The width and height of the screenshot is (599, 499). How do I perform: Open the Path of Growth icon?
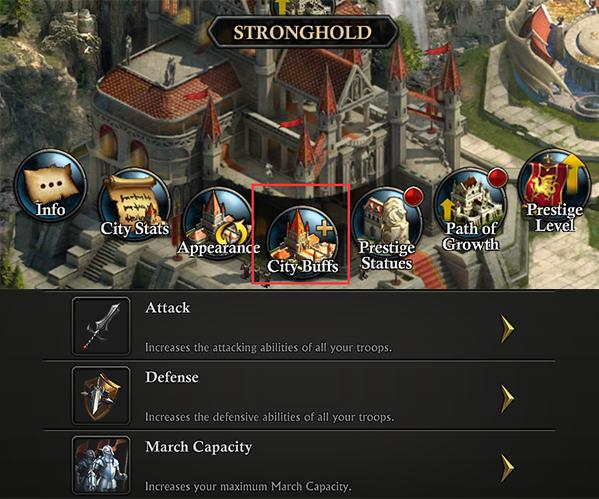(471, 205)
